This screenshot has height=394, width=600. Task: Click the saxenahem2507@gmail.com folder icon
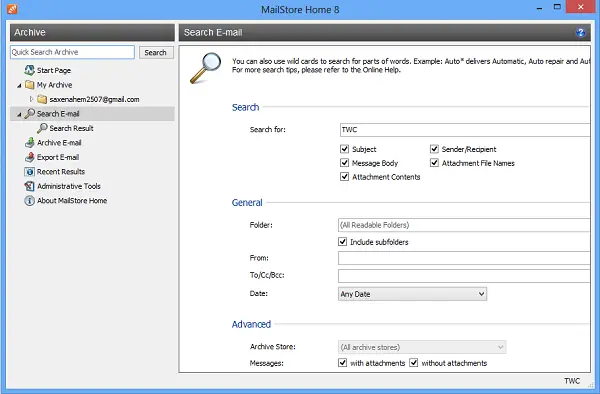[x=42, y=99]
